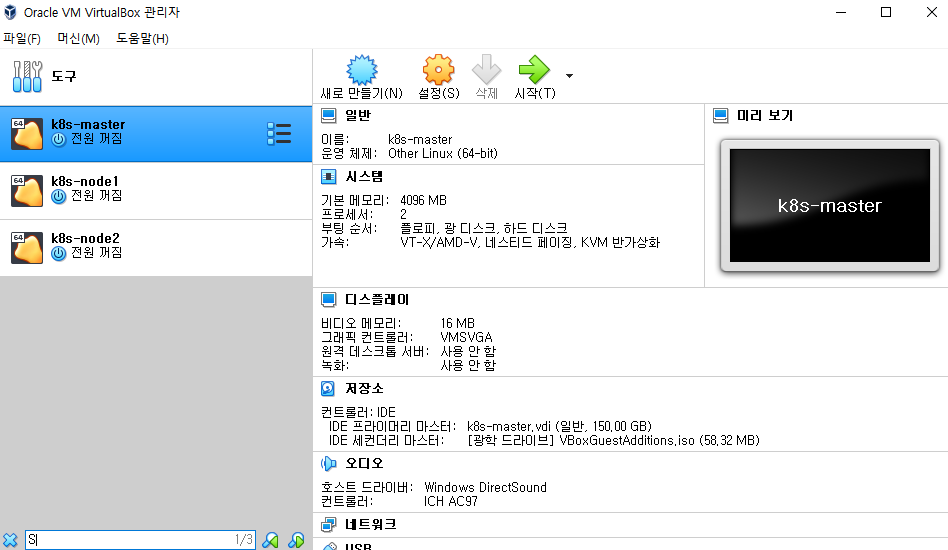Click the VirtualBox title bar logo

(10, 12)
